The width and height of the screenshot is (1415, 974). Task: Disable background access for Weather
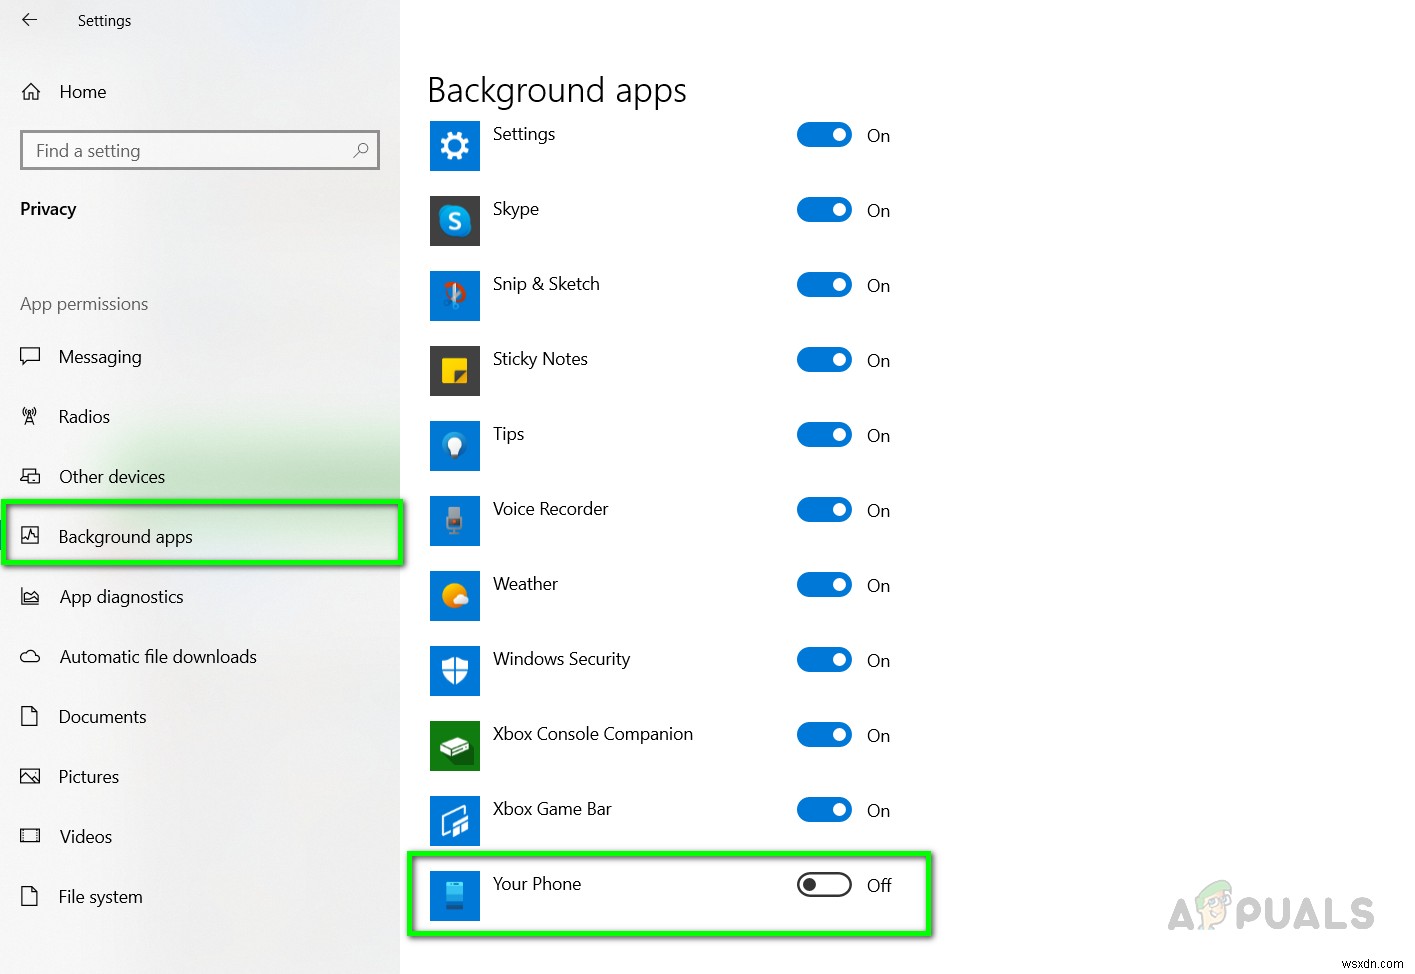(x=823, y=585)
